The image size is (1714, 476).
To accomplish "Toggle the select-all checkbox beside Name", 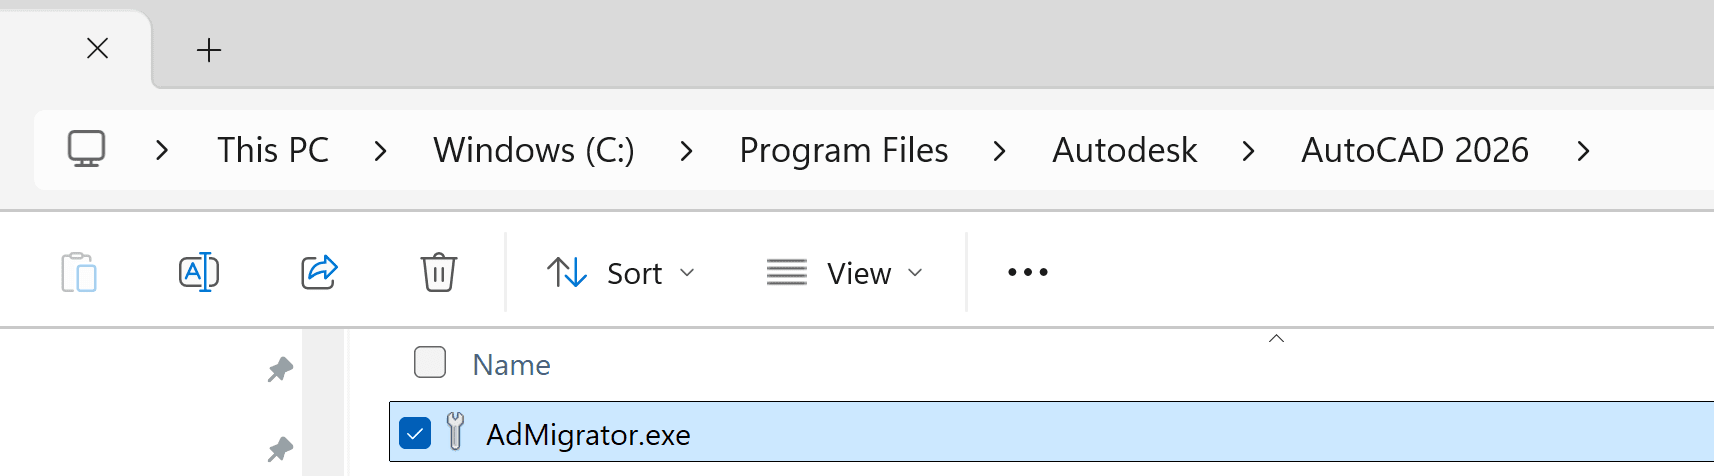I will 430,362.
